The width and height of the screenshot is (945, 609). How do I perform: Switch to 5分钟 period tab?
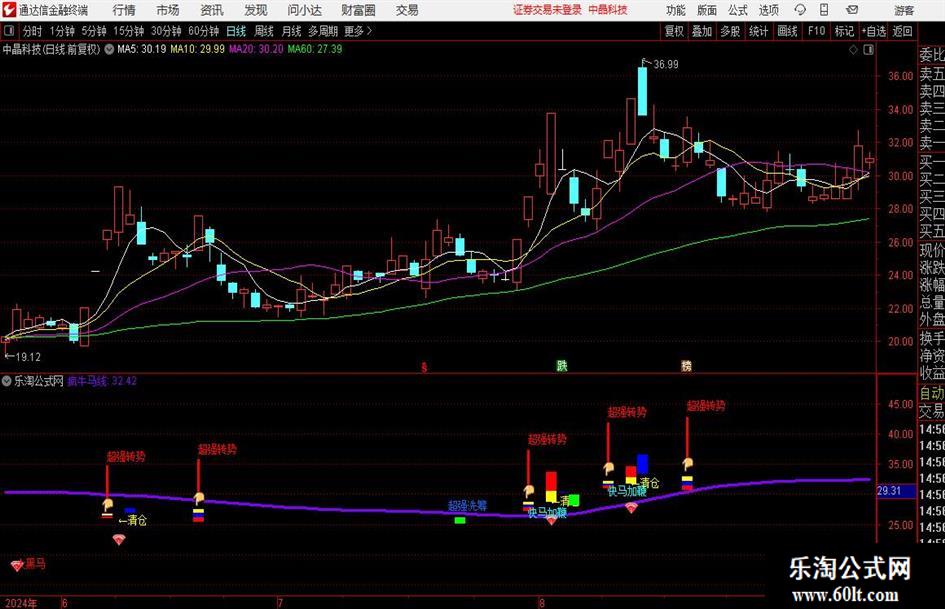point(94,31)
